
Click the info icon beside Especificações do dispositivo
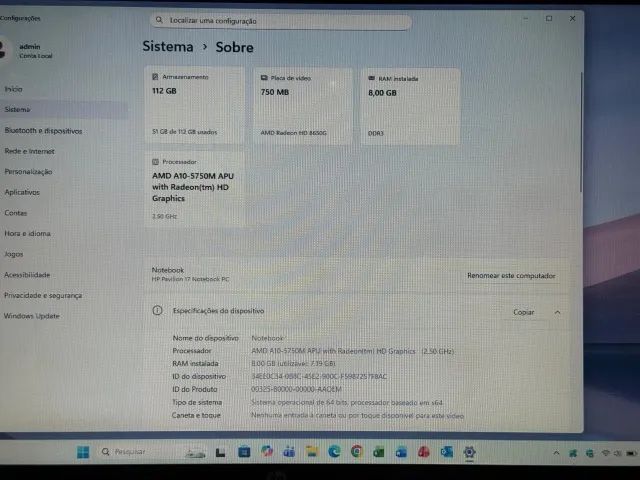click(x=157, y=311)
